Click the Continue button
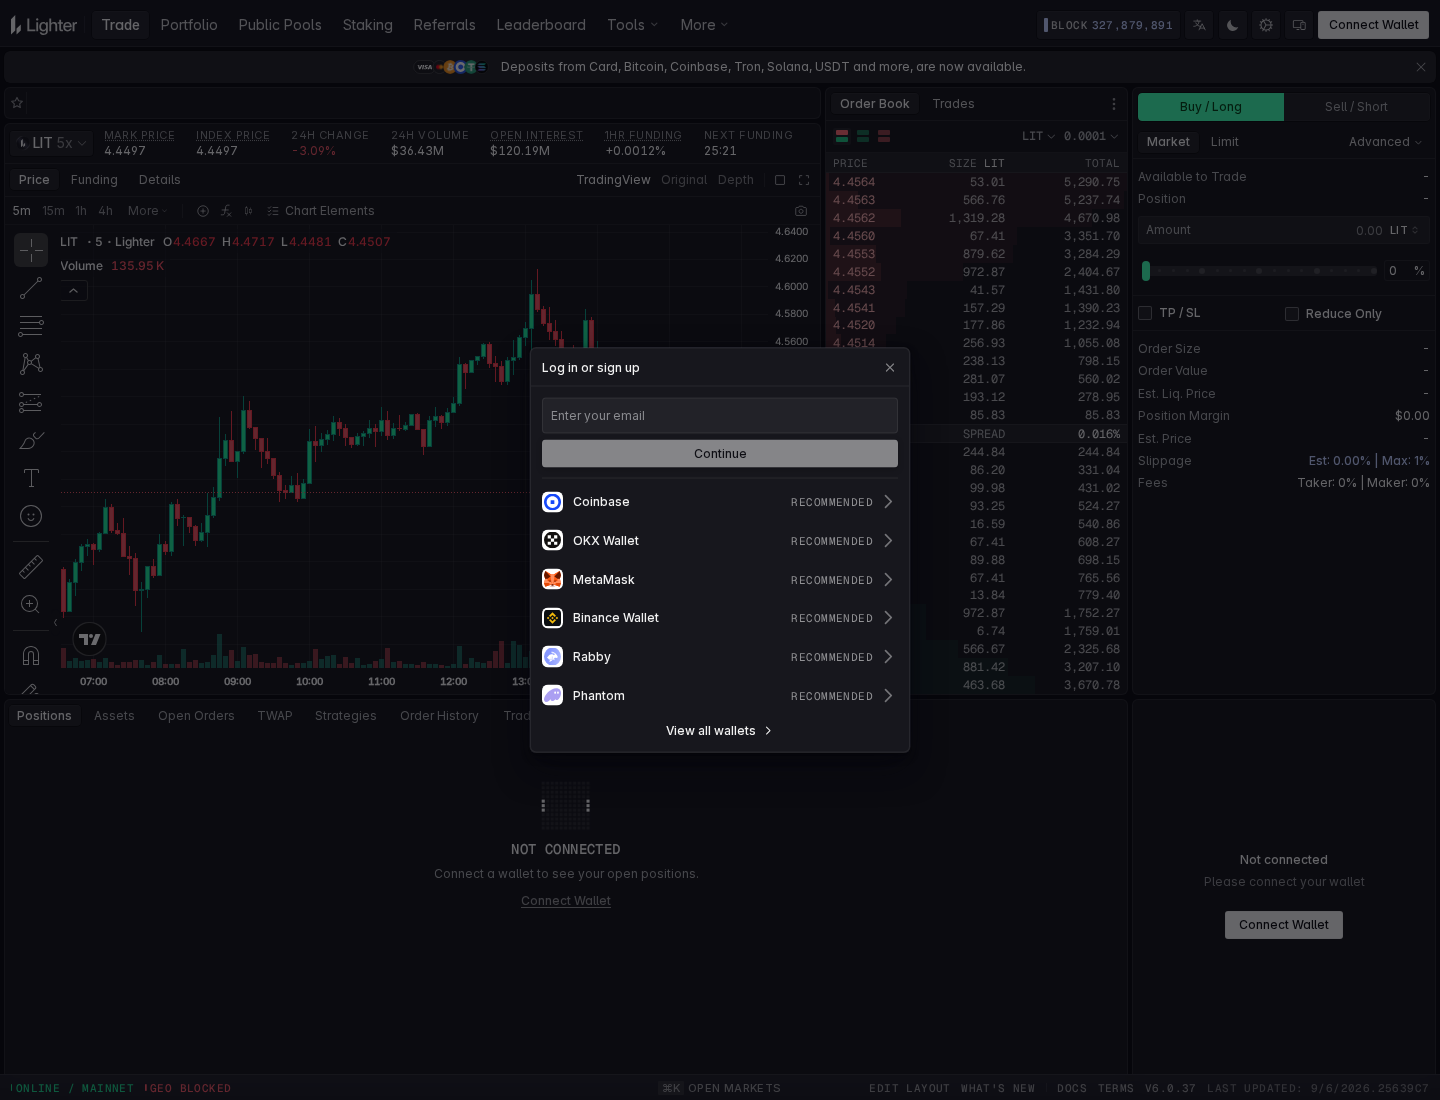The height and width of the screenshot is (1100, 1440). [x=720, y=454]
